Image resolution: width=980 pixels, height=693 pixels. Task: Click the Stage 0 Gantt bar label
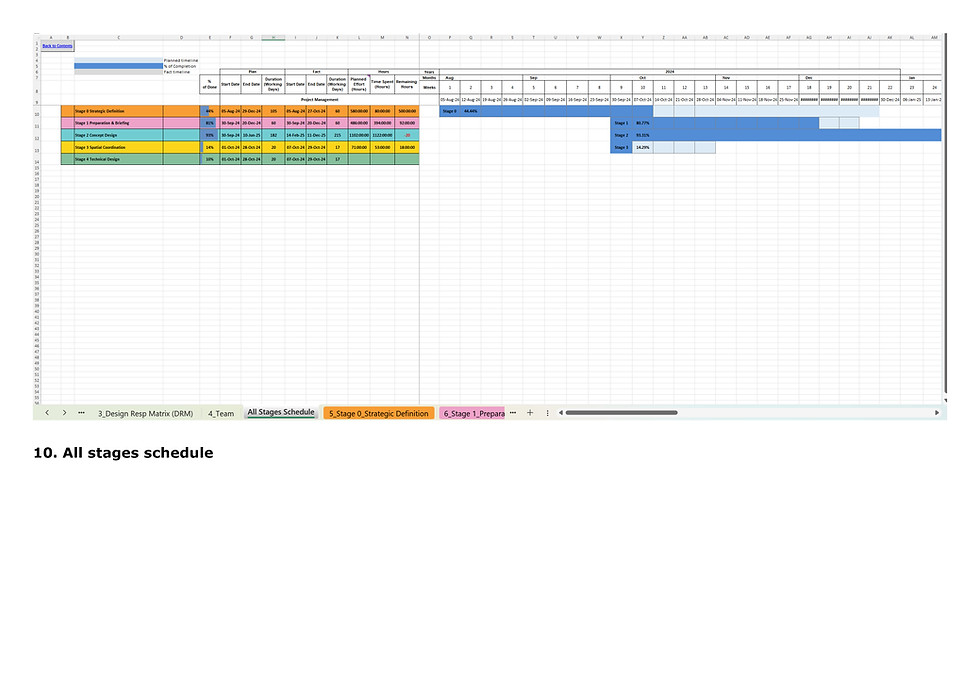click(449, 111)
